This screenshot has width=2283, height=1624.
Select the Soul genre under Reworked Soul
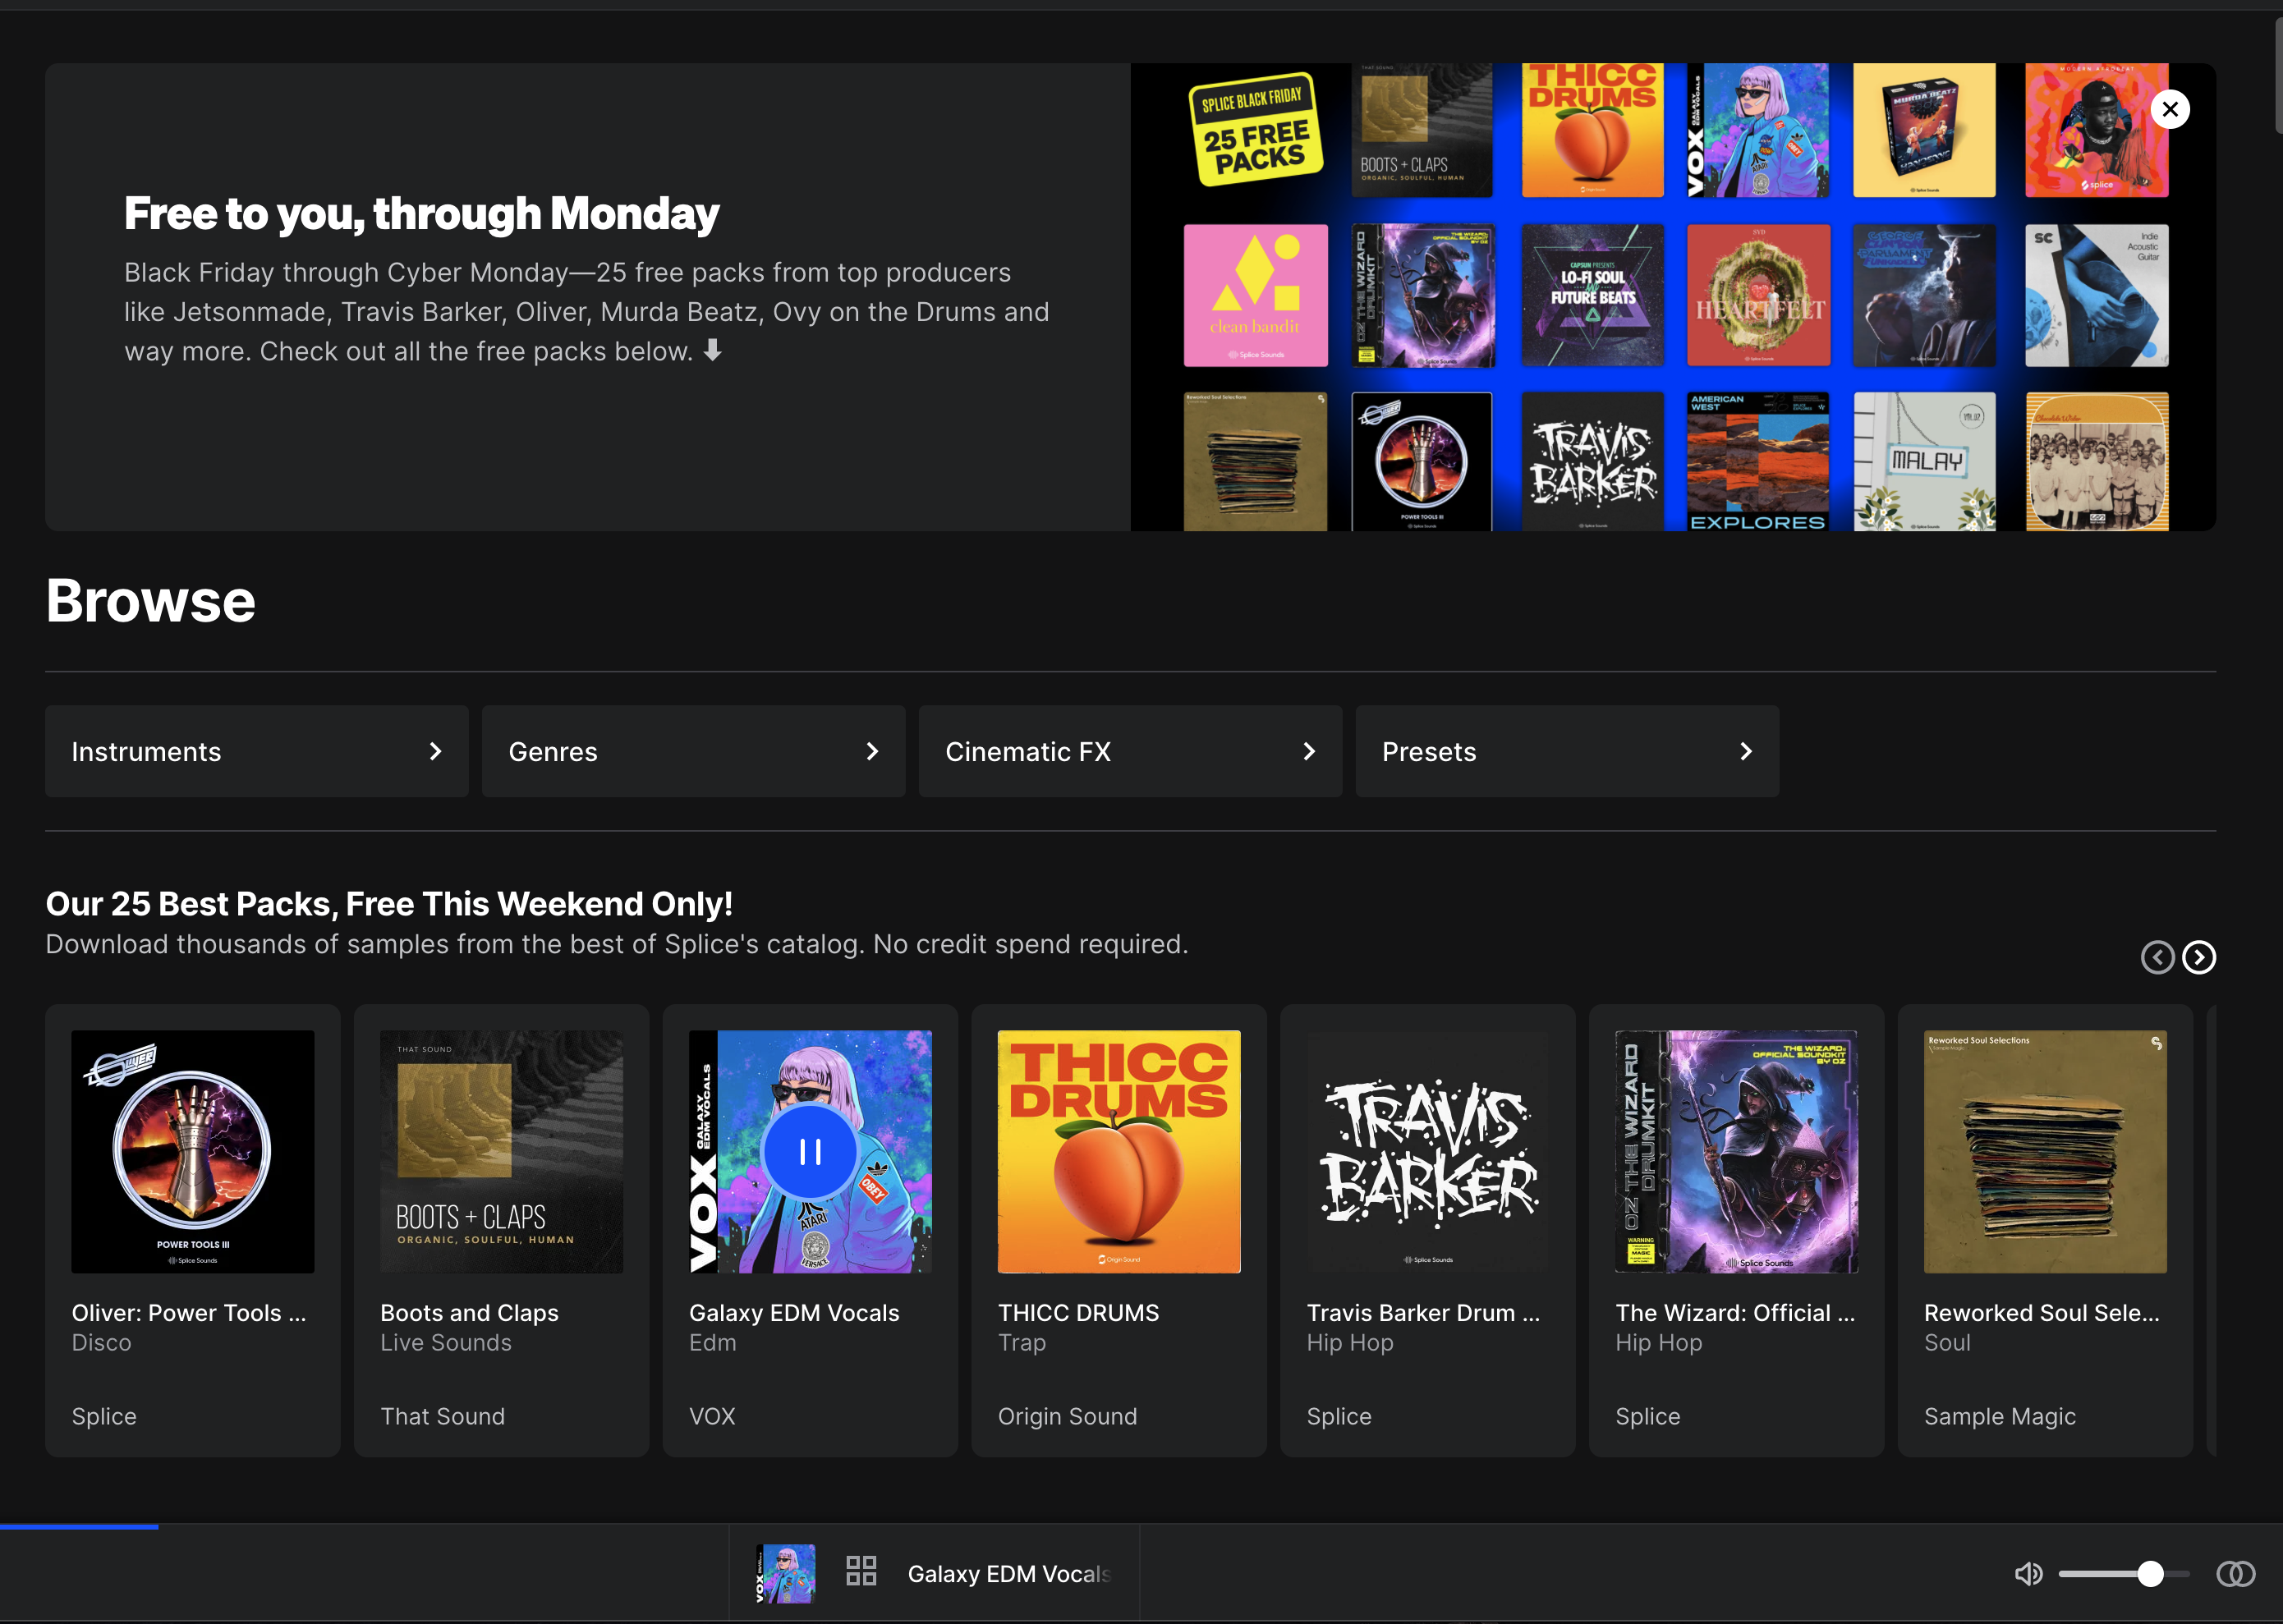point(1947,1343)
